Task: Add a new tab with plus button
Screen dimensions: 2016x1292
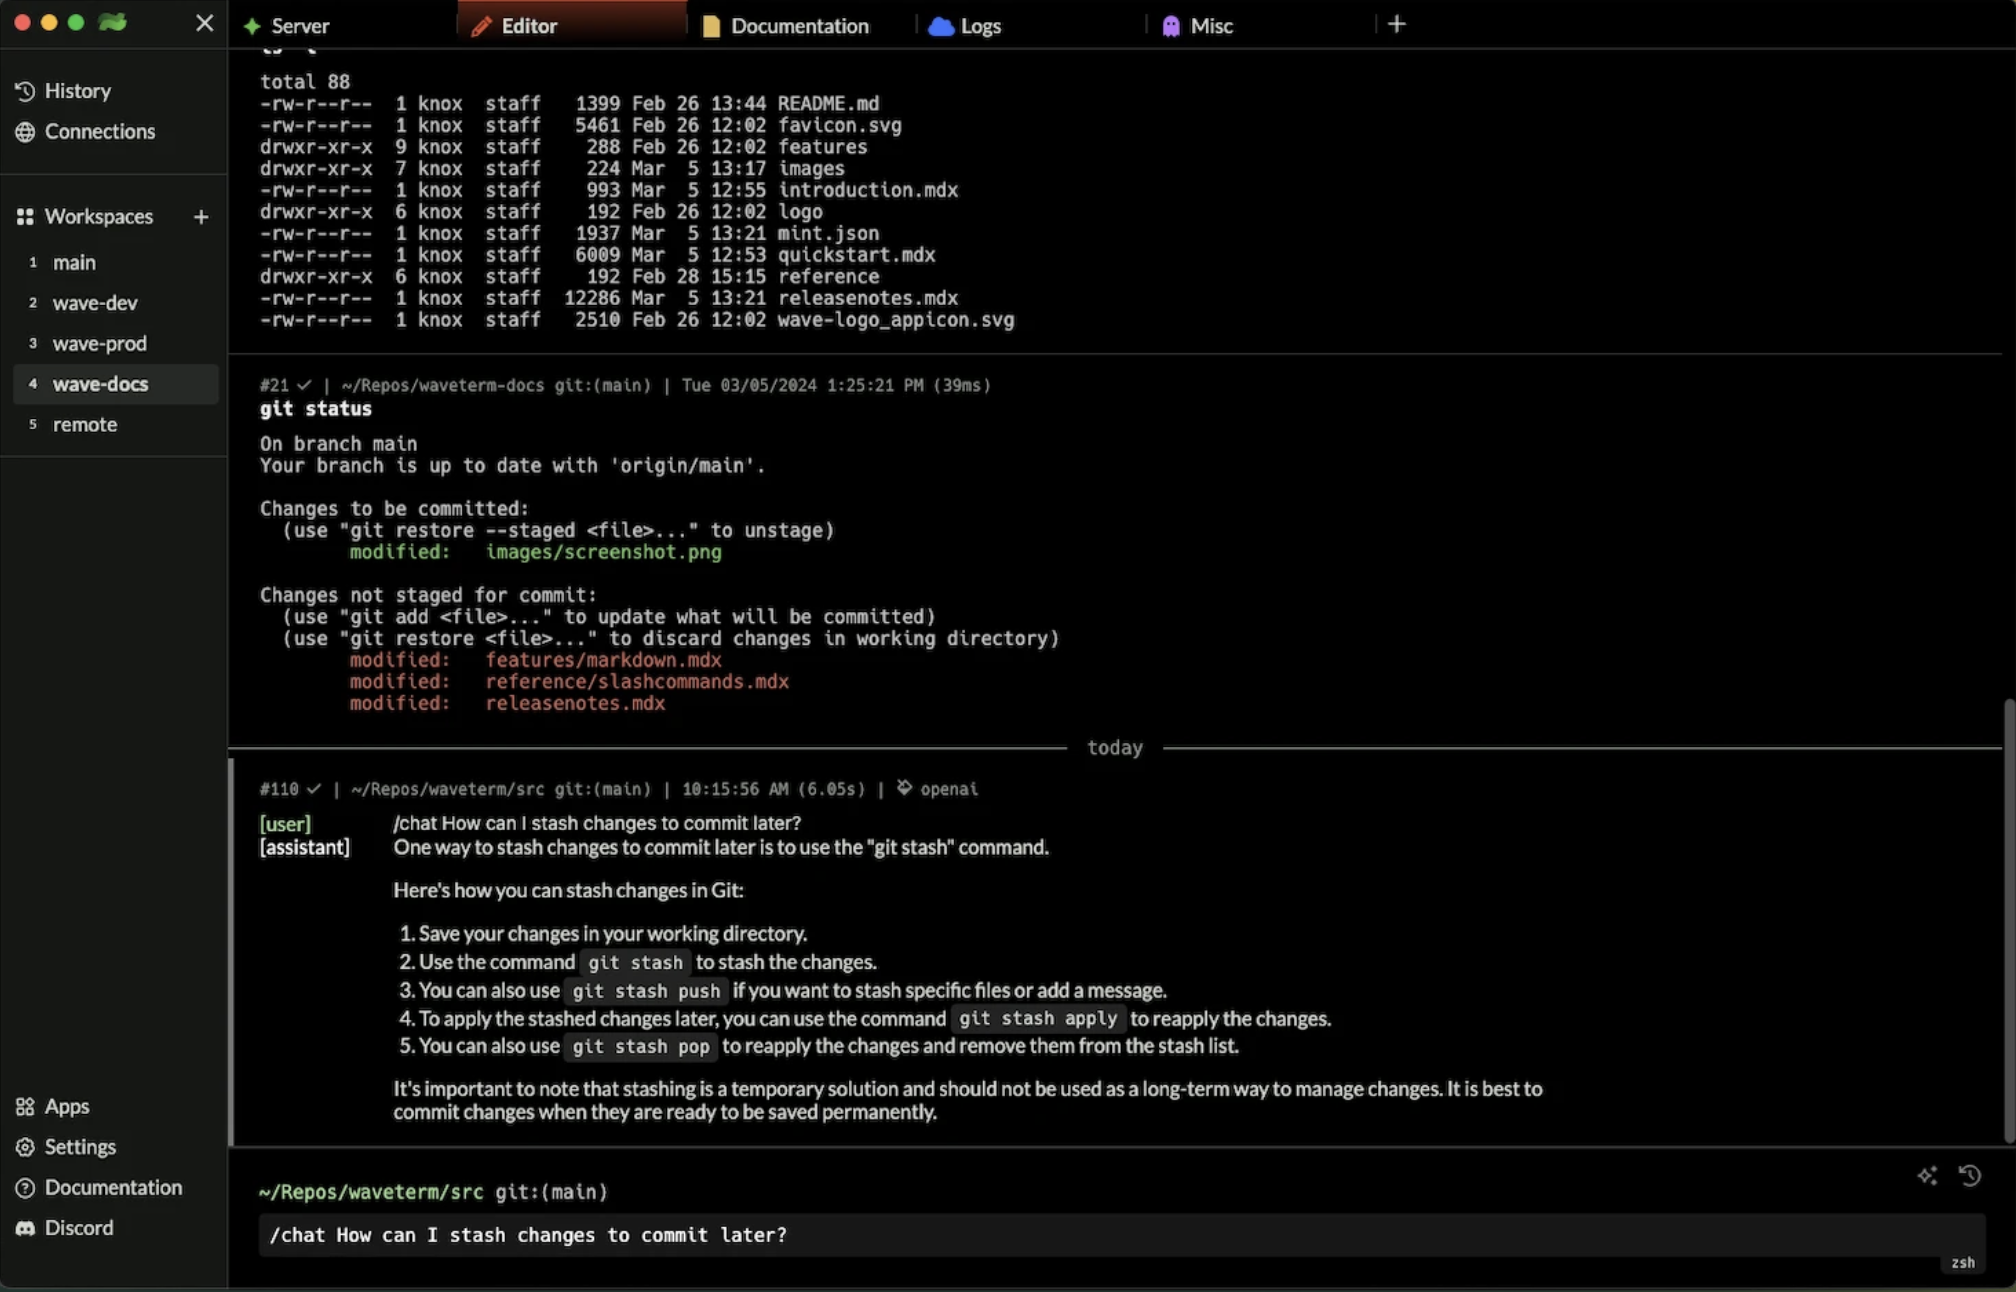Action: click(1397, 24)
